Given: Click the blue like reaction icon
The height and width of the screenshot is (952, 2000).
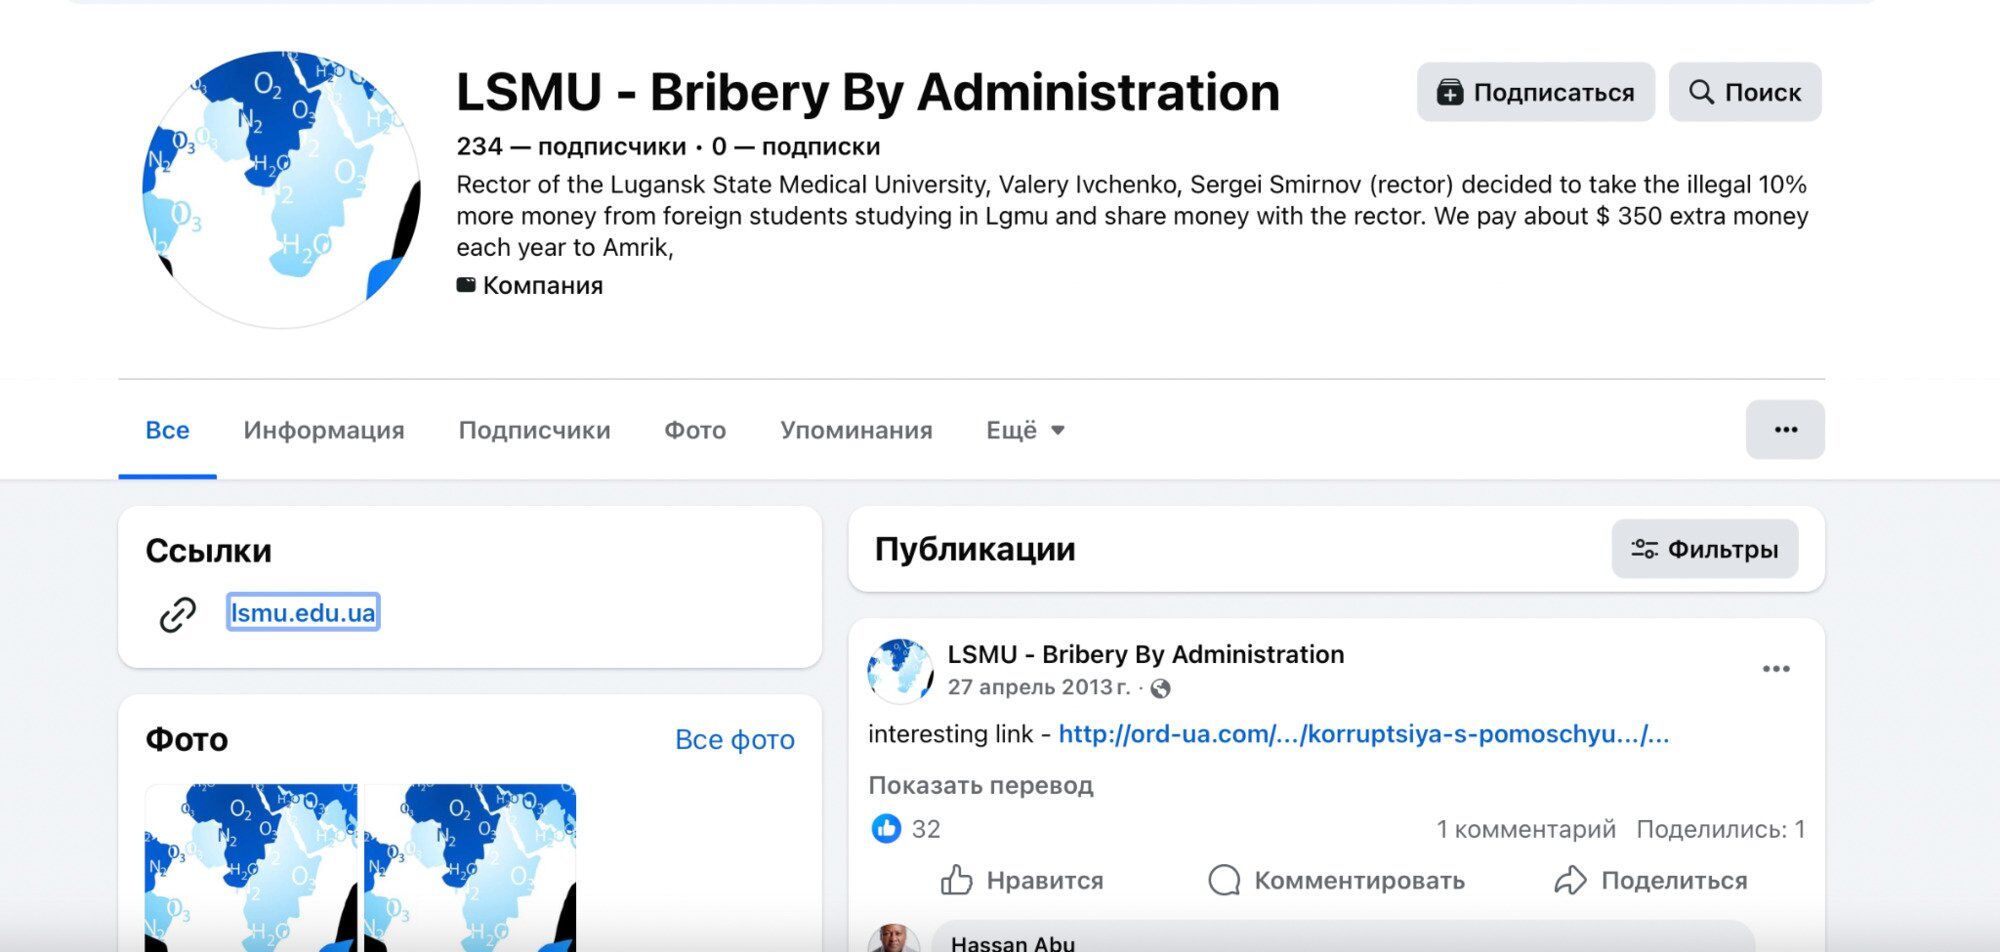Looking at the screenshot, I should pyautogui.click(x=886, y=829).
